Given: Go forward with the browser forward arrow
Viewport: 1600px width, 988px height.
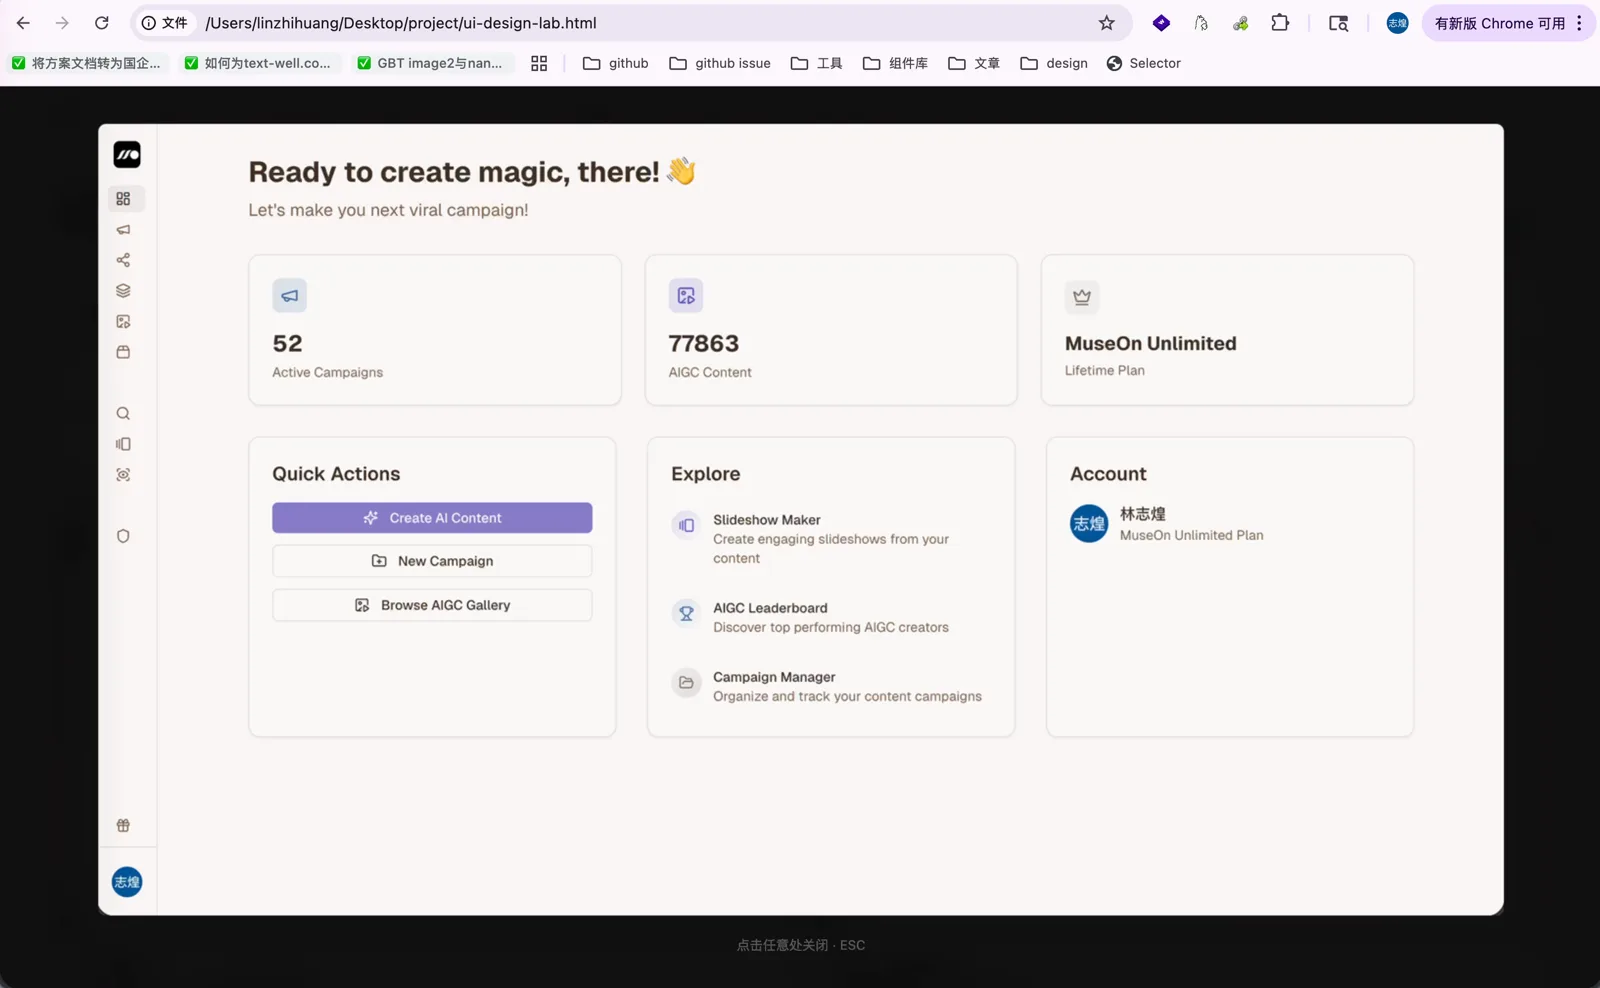Looking at the screenshot, I should 62,23.
